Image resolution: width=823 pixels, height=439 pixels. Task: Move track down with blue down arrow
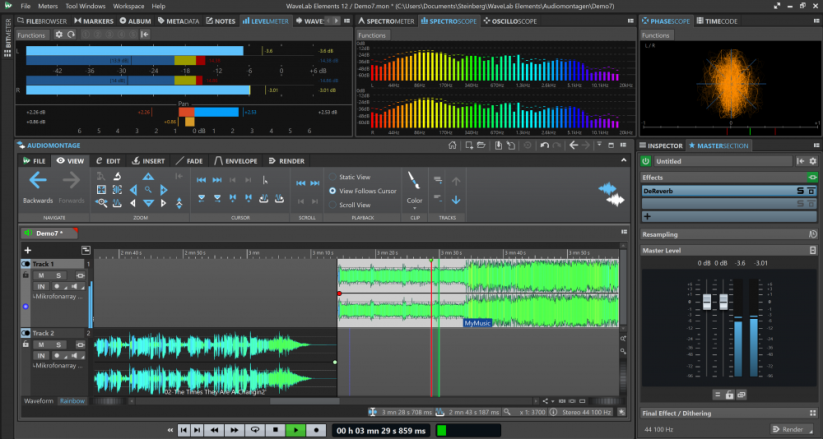(456, 200)
